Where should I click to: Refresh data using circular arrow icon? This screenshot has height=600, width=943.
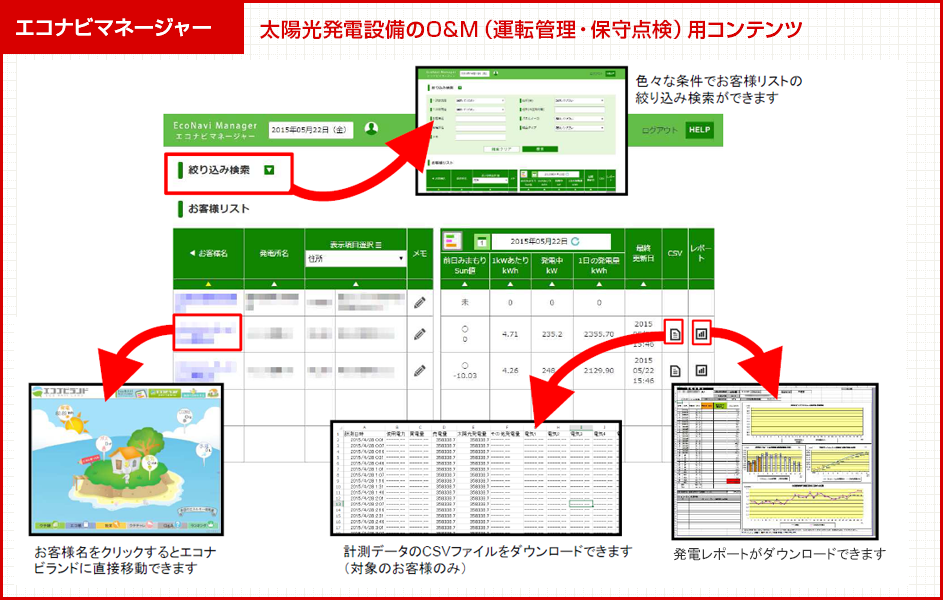click(575, 242)
